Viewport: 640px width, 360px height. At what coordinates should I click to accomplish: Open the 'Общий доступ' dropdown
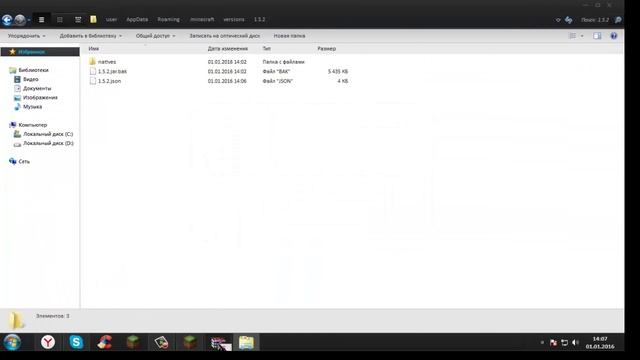pyautogui.click(x=156, y=36)
